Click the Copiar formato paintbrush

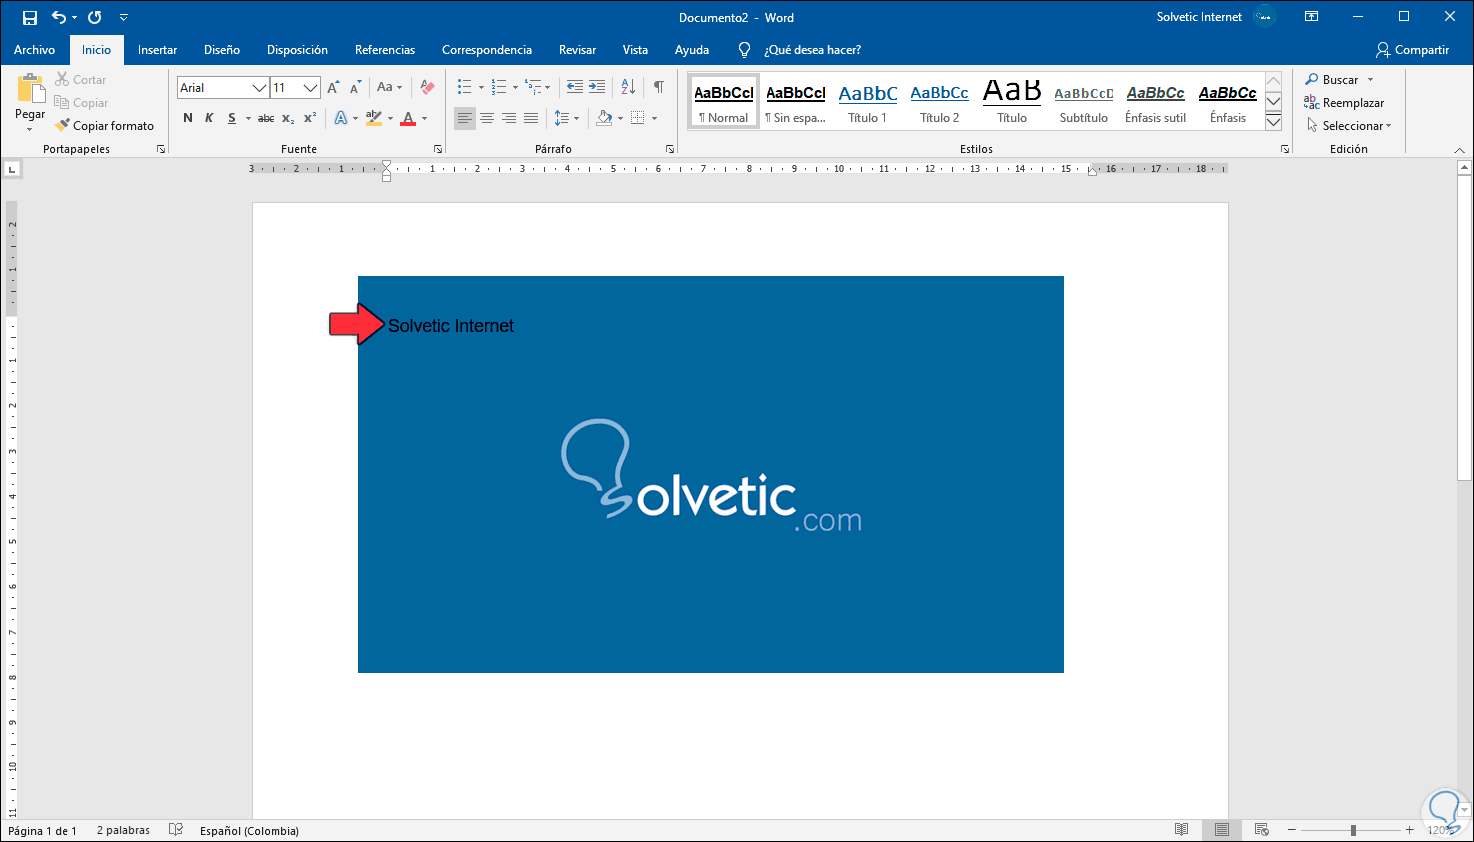pyautogui.click(x=105, y=126)
